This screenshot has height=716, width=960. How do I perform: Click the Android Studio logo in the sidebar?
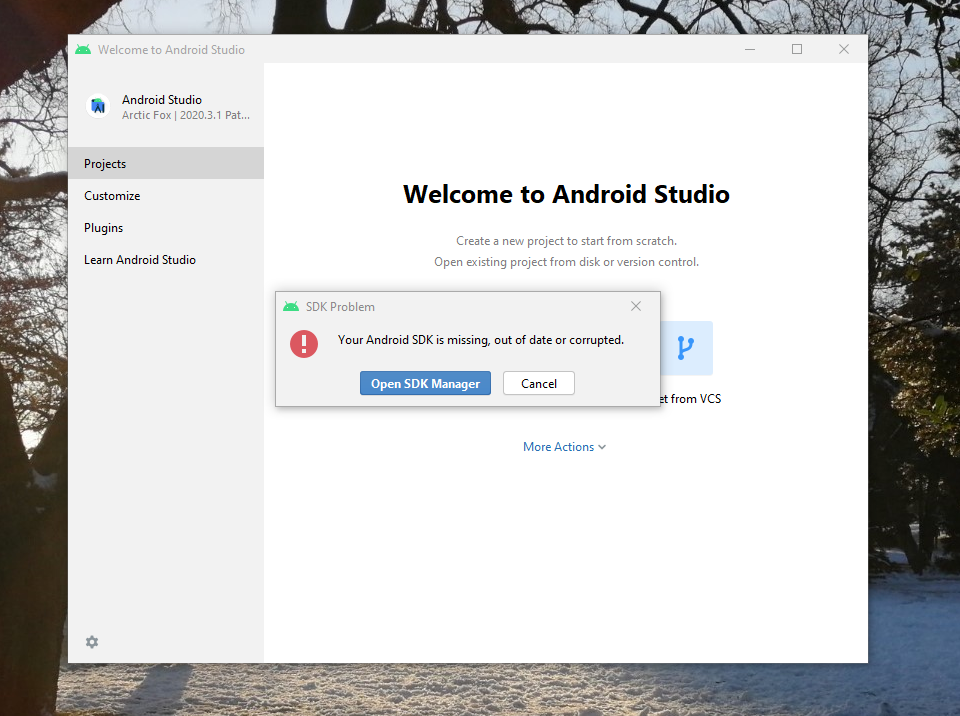[x=98, y=106]
